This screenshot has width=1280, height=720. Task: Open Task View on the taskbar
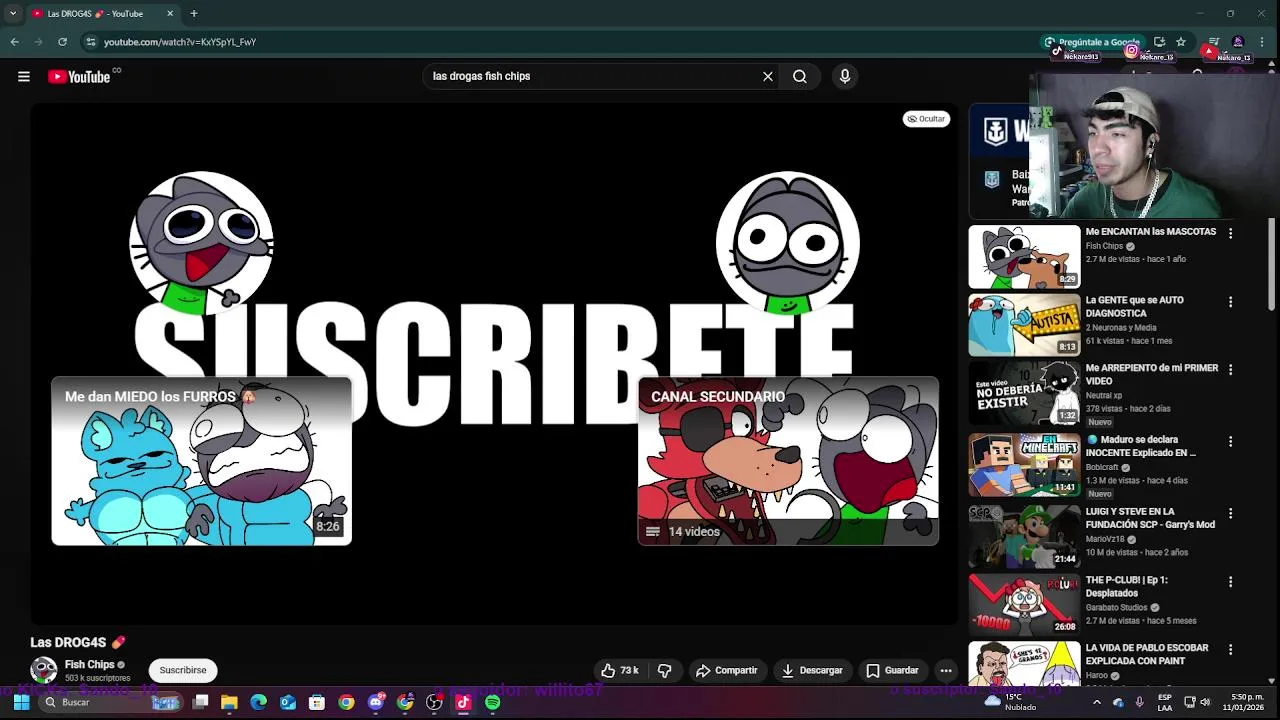pos(200,702)
